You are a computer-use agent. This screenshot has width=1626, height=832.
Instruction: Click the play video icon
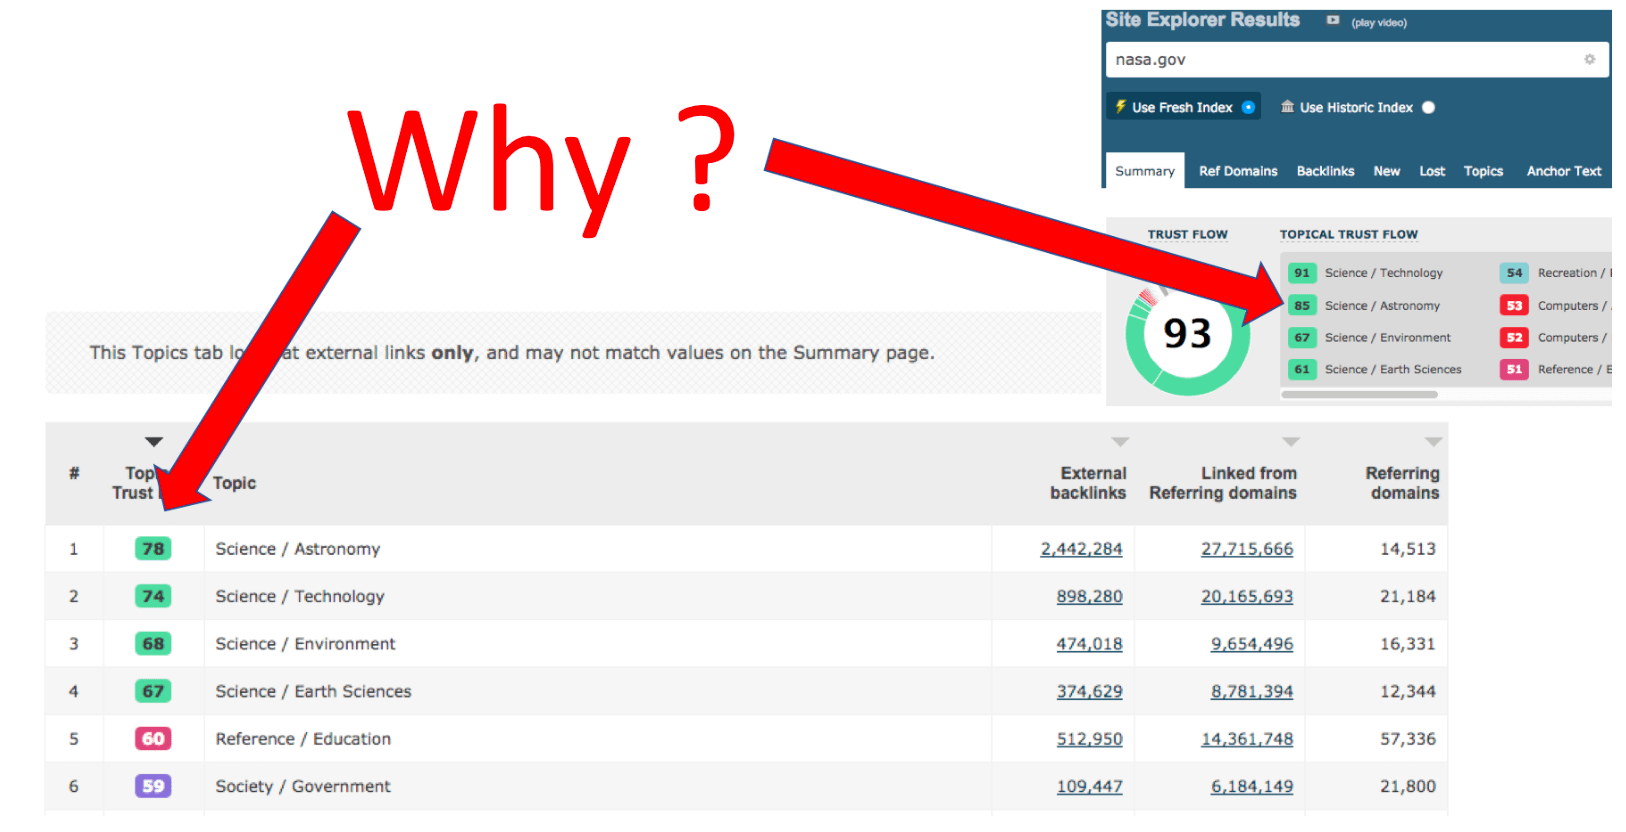pos(1332,20)
